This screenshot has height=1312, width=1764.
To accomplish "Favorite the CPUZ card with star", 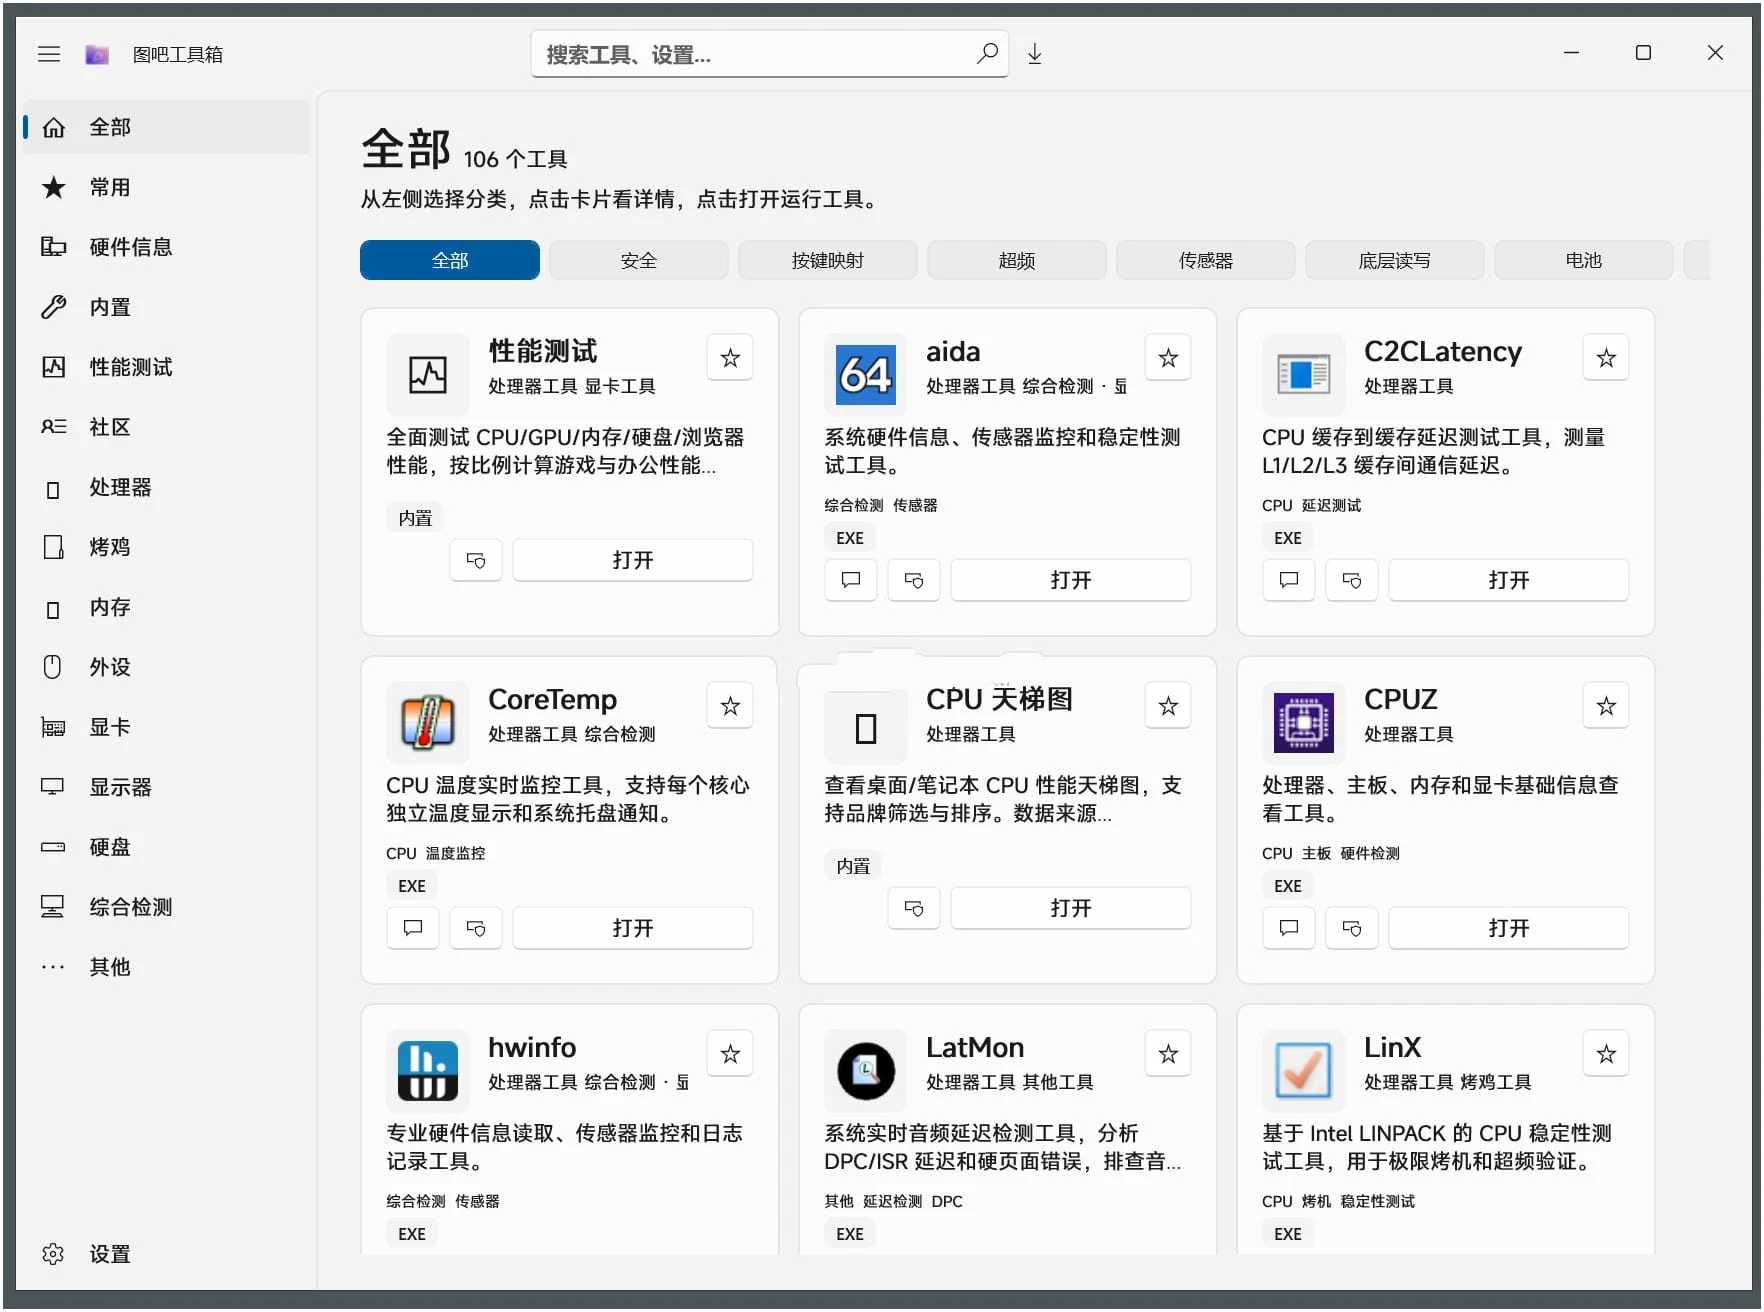I will coord(1606,706).
